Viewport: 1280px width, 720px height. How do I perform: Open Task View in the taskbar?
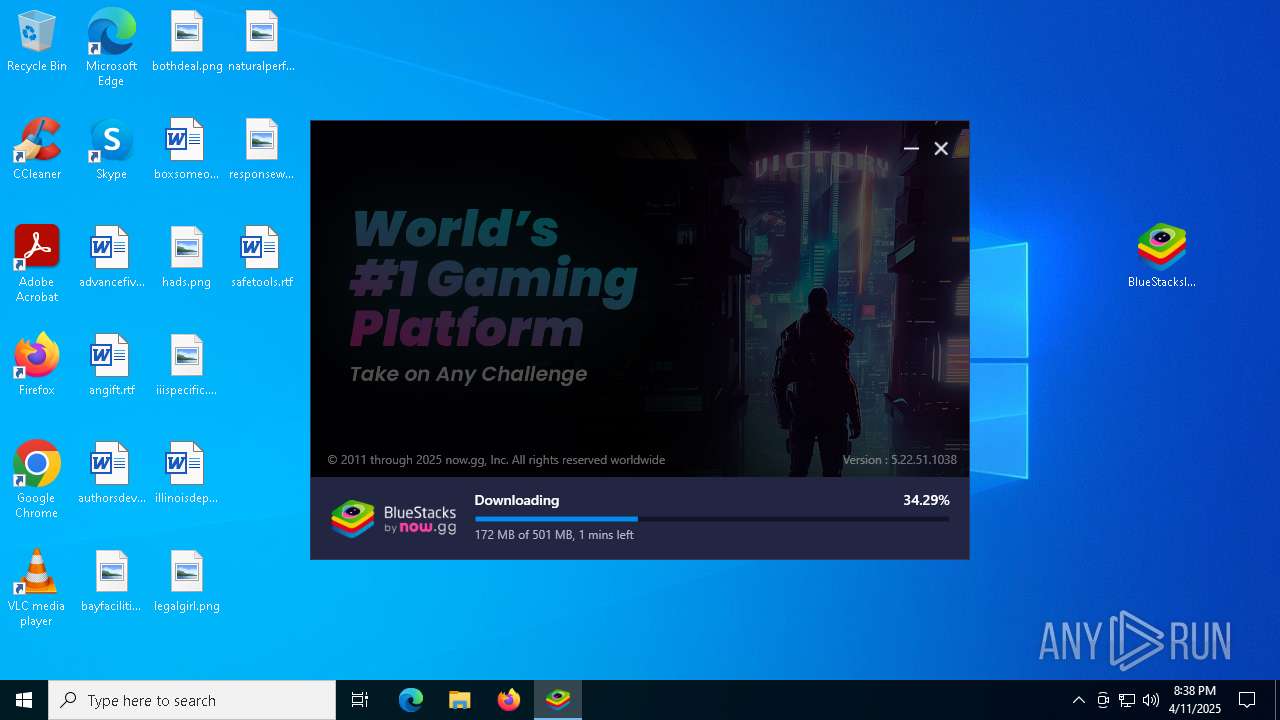pyautogui.click(x=360, y=700)
